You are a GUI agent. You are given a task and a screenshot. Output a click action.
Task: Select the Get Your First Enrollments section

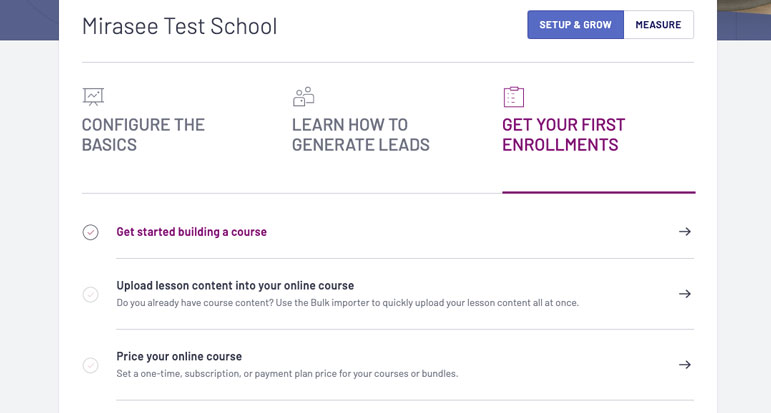click(x=563, y=135)
